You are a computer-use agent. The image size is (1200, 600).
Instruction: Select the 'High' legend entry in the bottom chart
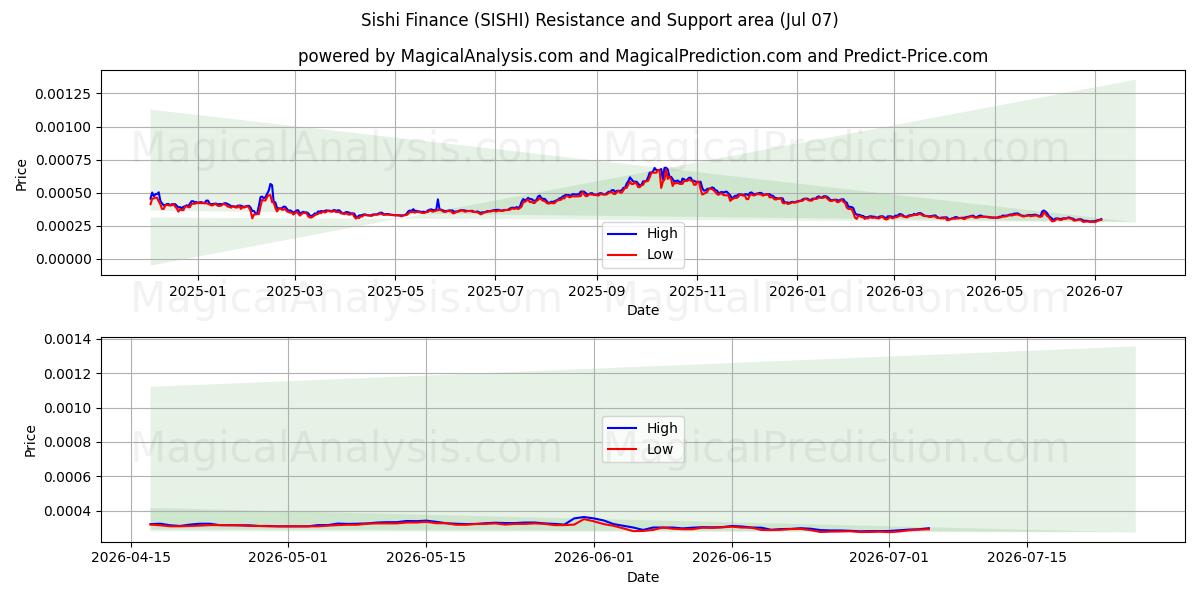point(641,429)
